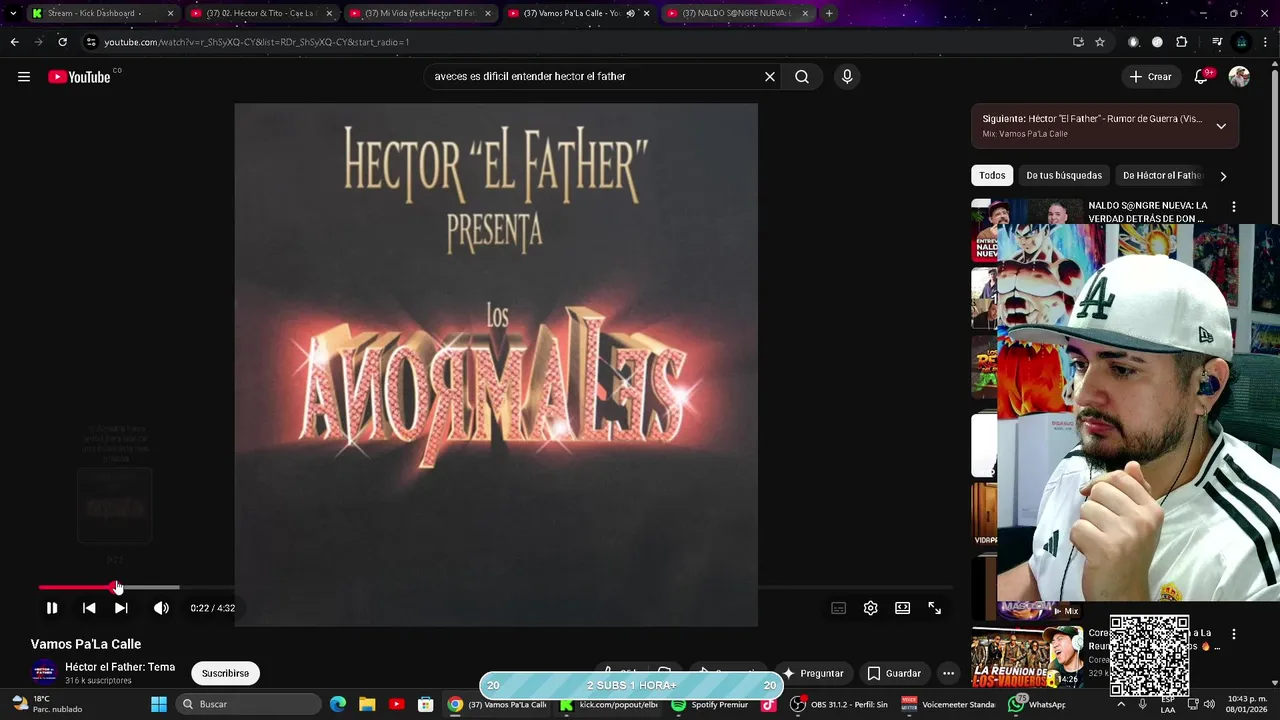Viewport: 1280px width, 720px height.
Task: Open File Explorer from the taskbar
Action: (367, 704)
